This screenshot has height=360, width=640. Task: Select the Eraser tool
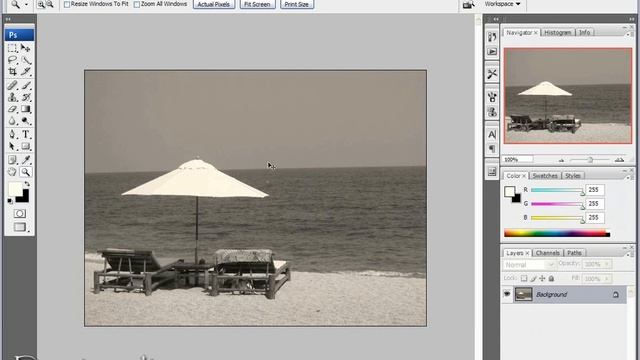(x=12, y=109)
